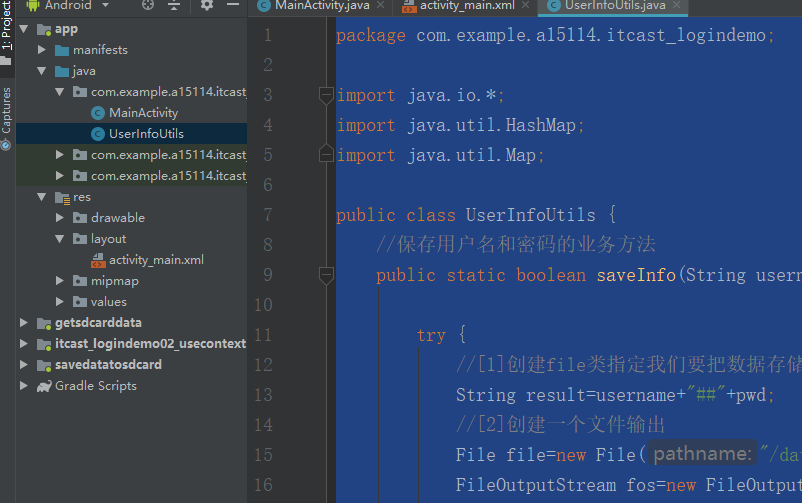Select the mipmap folder row
Image resolution: width=802 pixels, height=503 pixels.
[131, 281]
